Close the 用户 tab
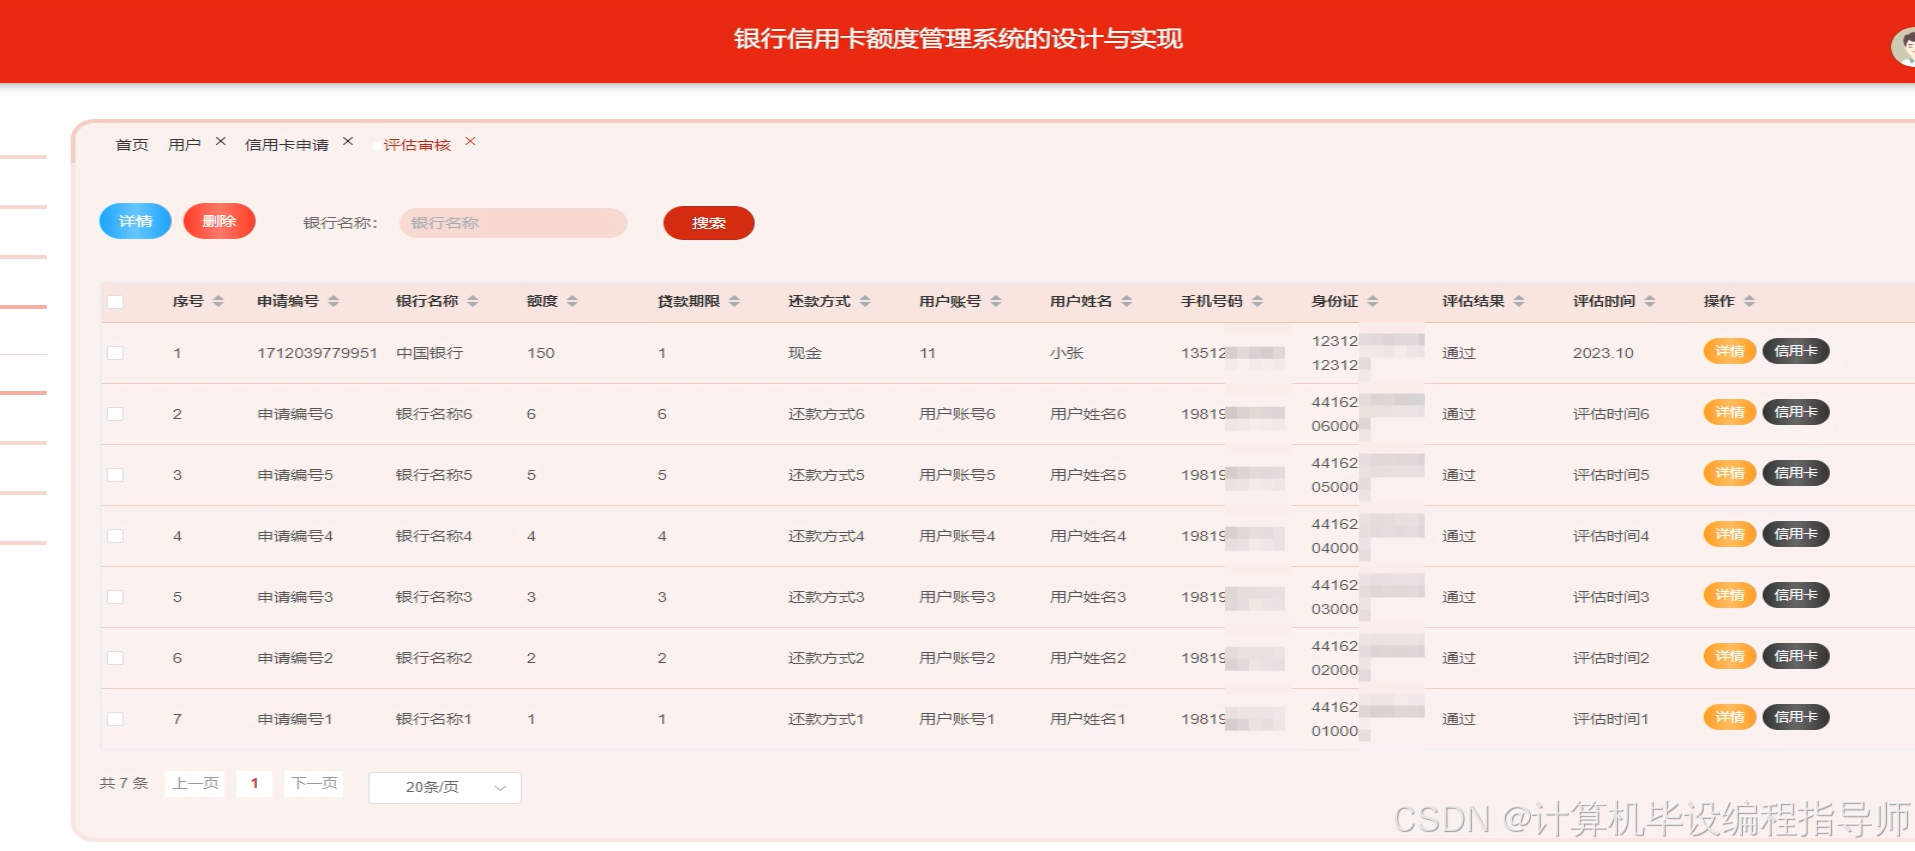1915x851 pixels. [x=221, y=141]
